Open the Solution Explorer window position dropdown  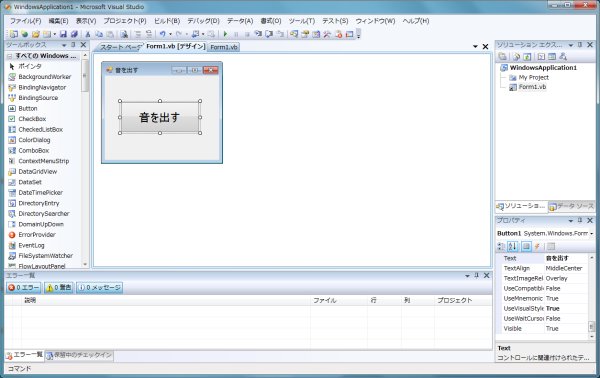[571, 45]
